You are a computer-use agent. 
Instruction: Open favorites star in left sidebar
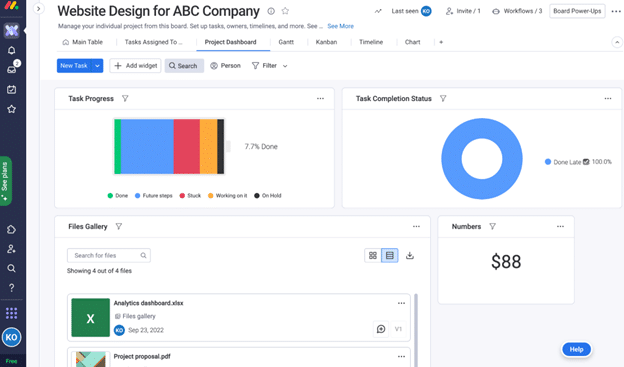click(x=12, y=109)
